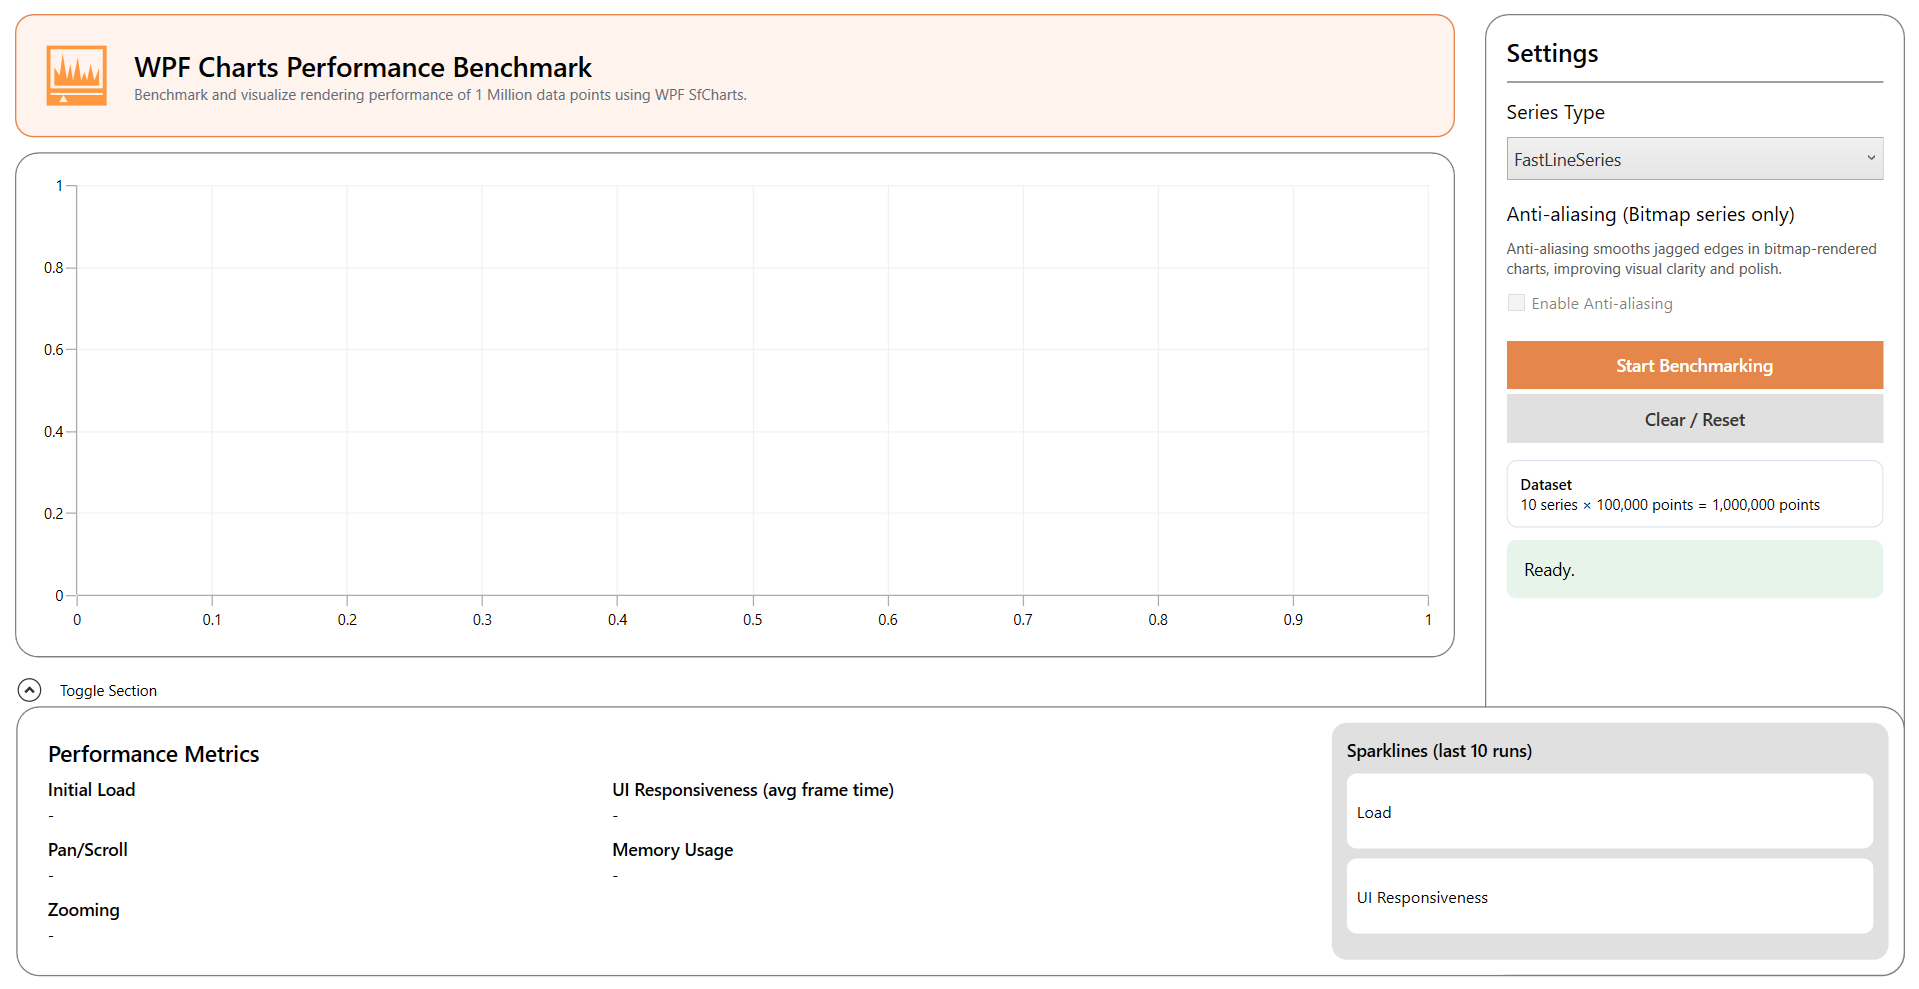The width and height of the screenshot is (1919, 989).
Task: Click the WPF Charts Performance Benchmark title
Action: coord(362,67)
